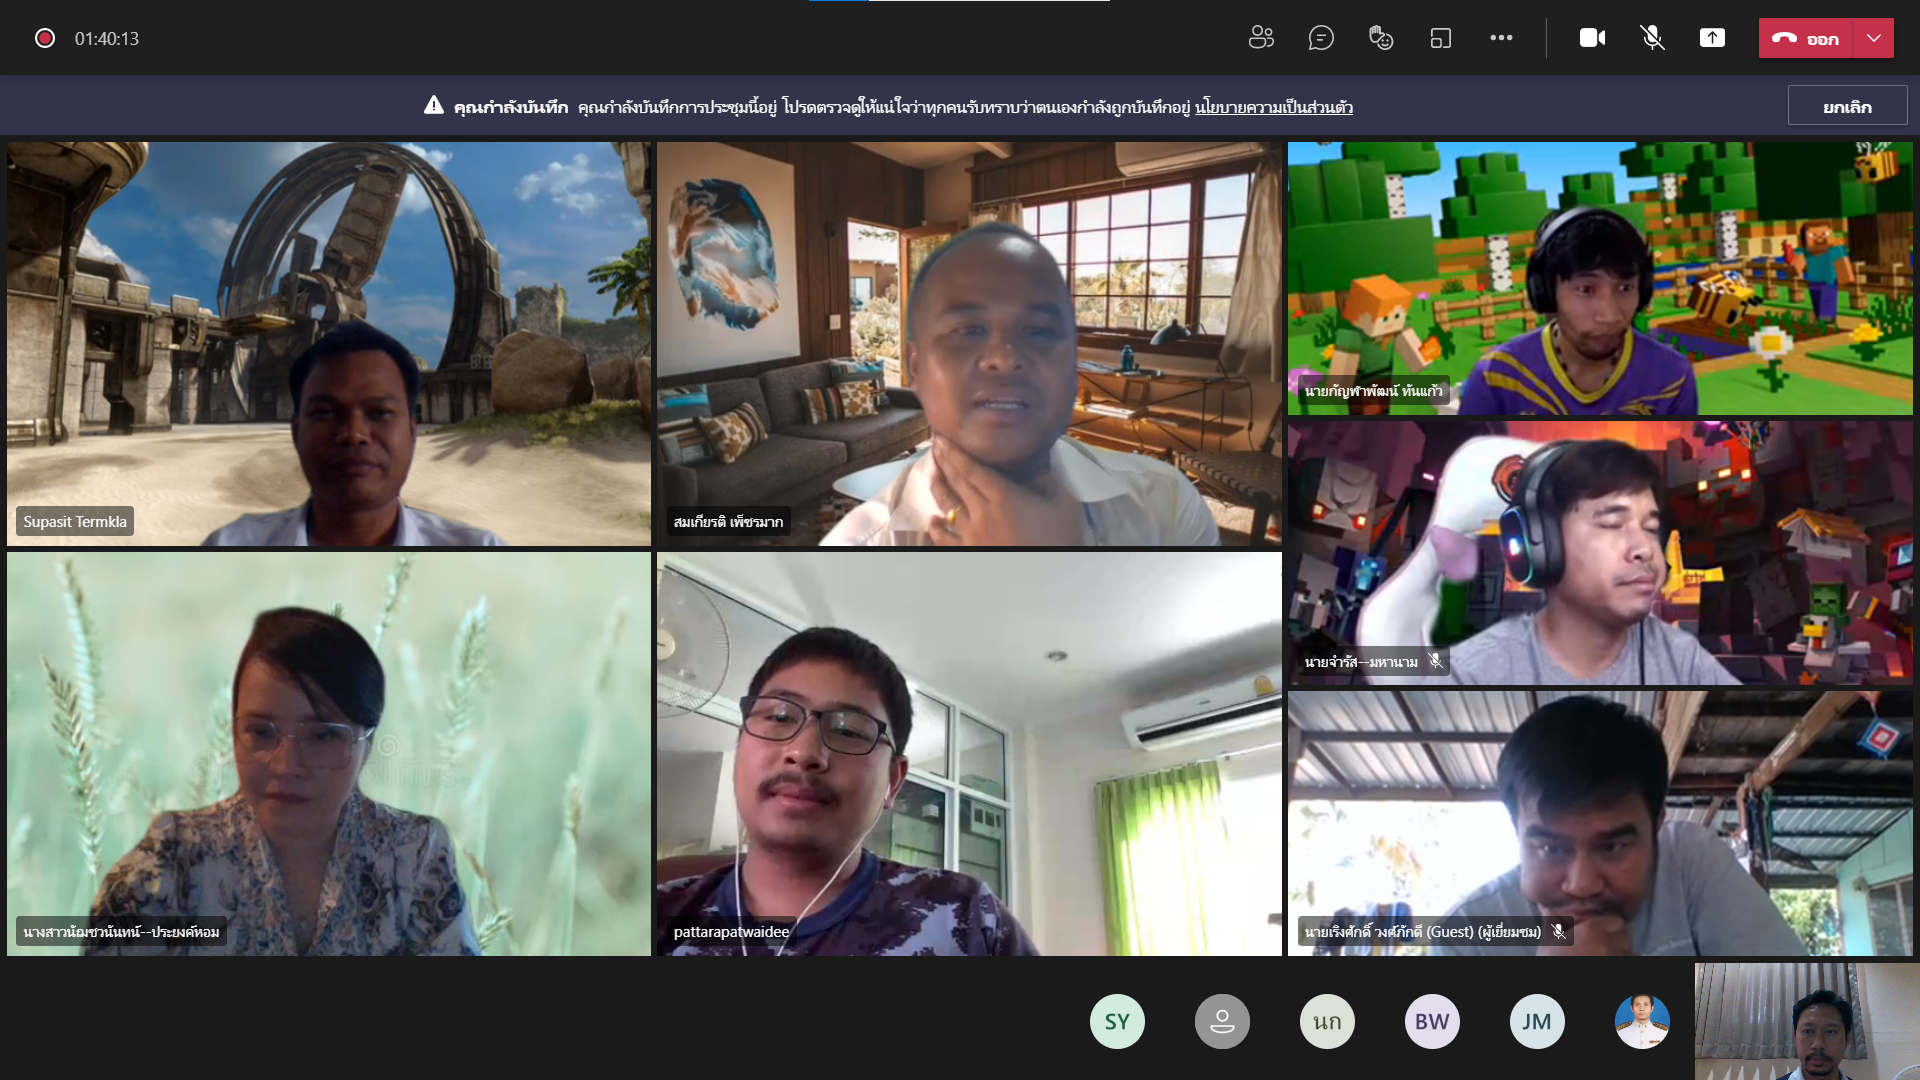1920x1080 pixels.
Task: Dismiss the recording banner
Action: [1847, 106]
